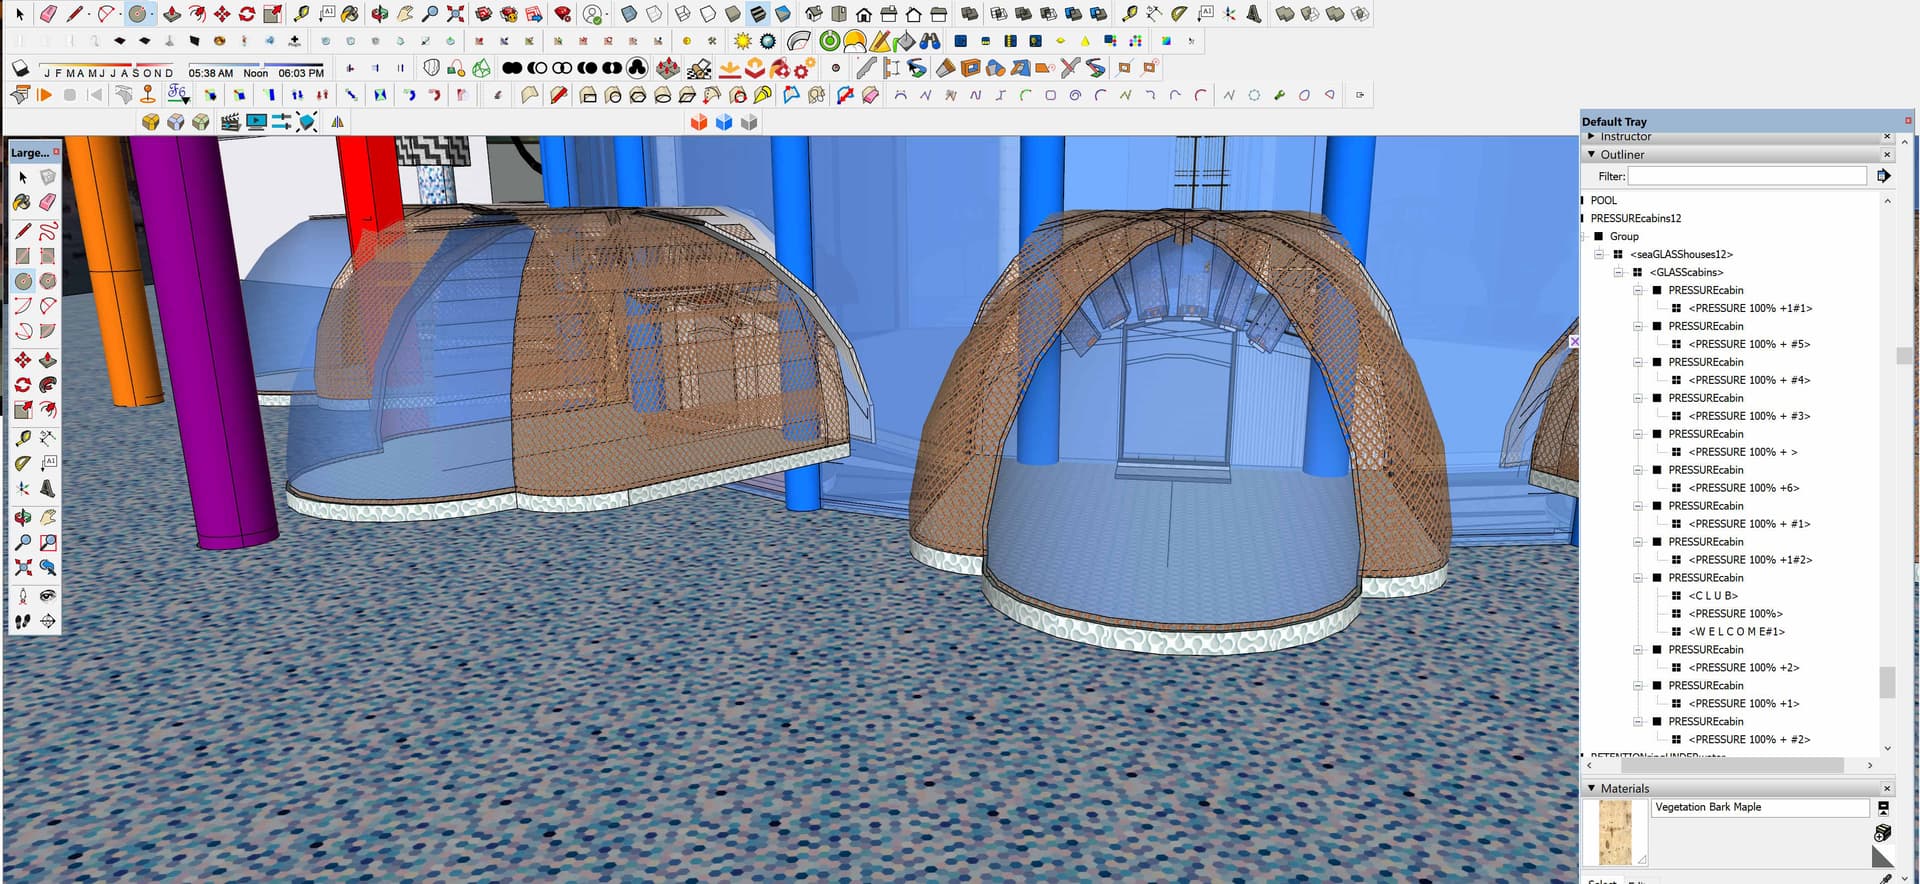Click the Outliner Filter text field
Viewport: 1920px width, 884px height.
pyautogui.click(x=1747, y=176)
